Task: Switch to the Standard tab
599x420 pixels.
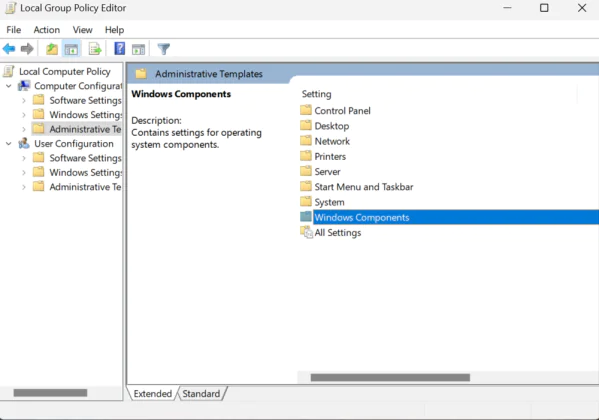Action: (x=201, y=394)
